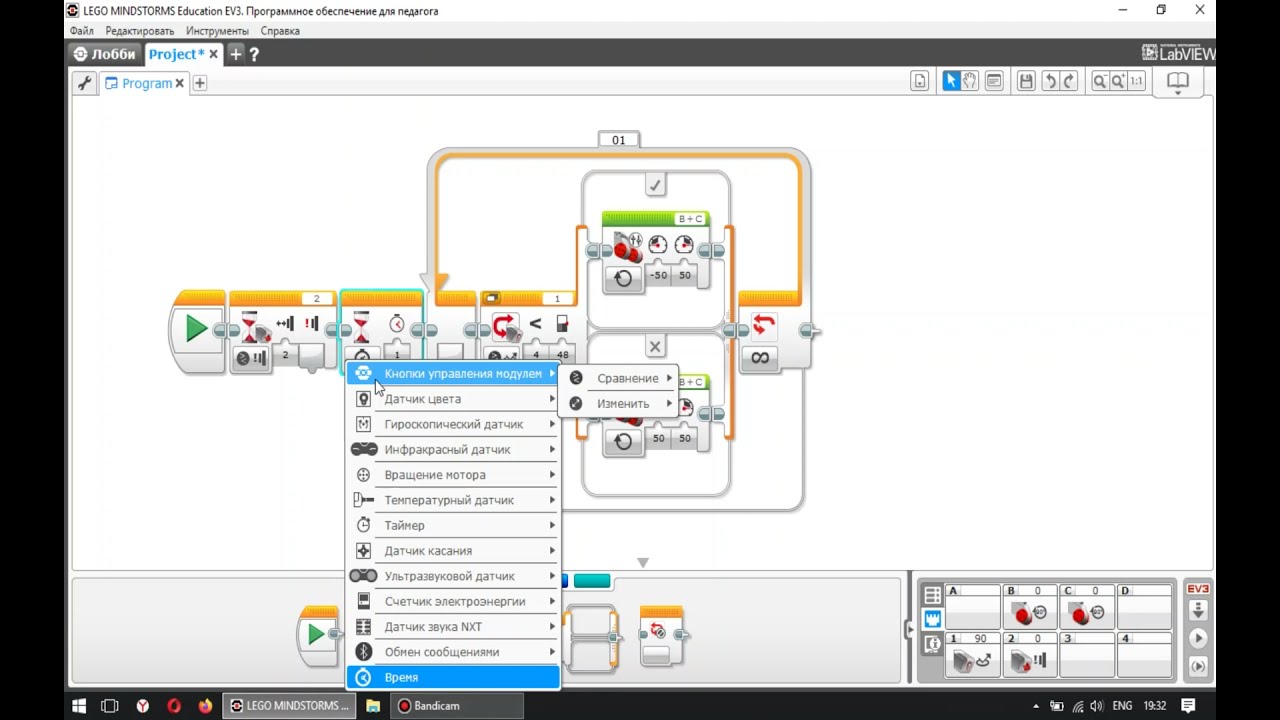Expand Обмен сообщениями submenu
This screenshot has width=1280, height=720.
453,652
